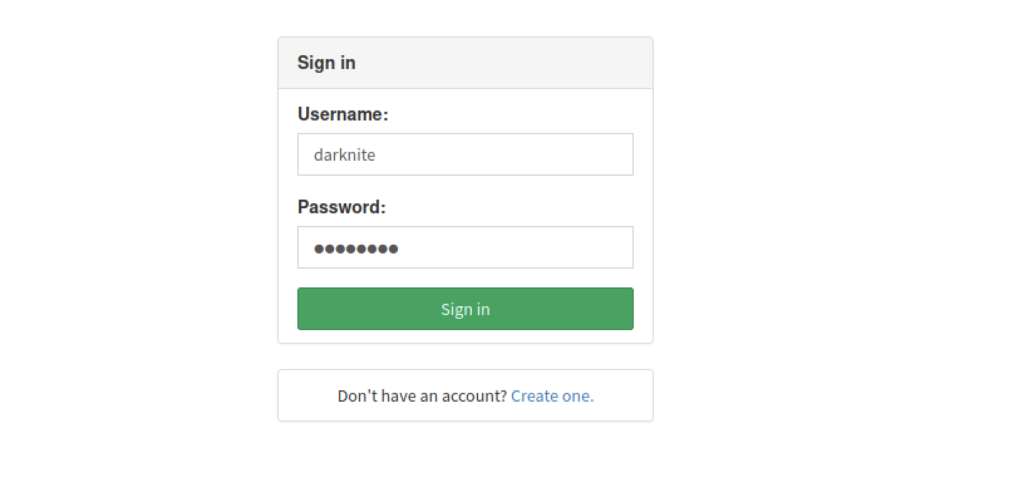Click the Sign in panel heading text
This screenshot has width=1024, height=487.
pos(326,63)
